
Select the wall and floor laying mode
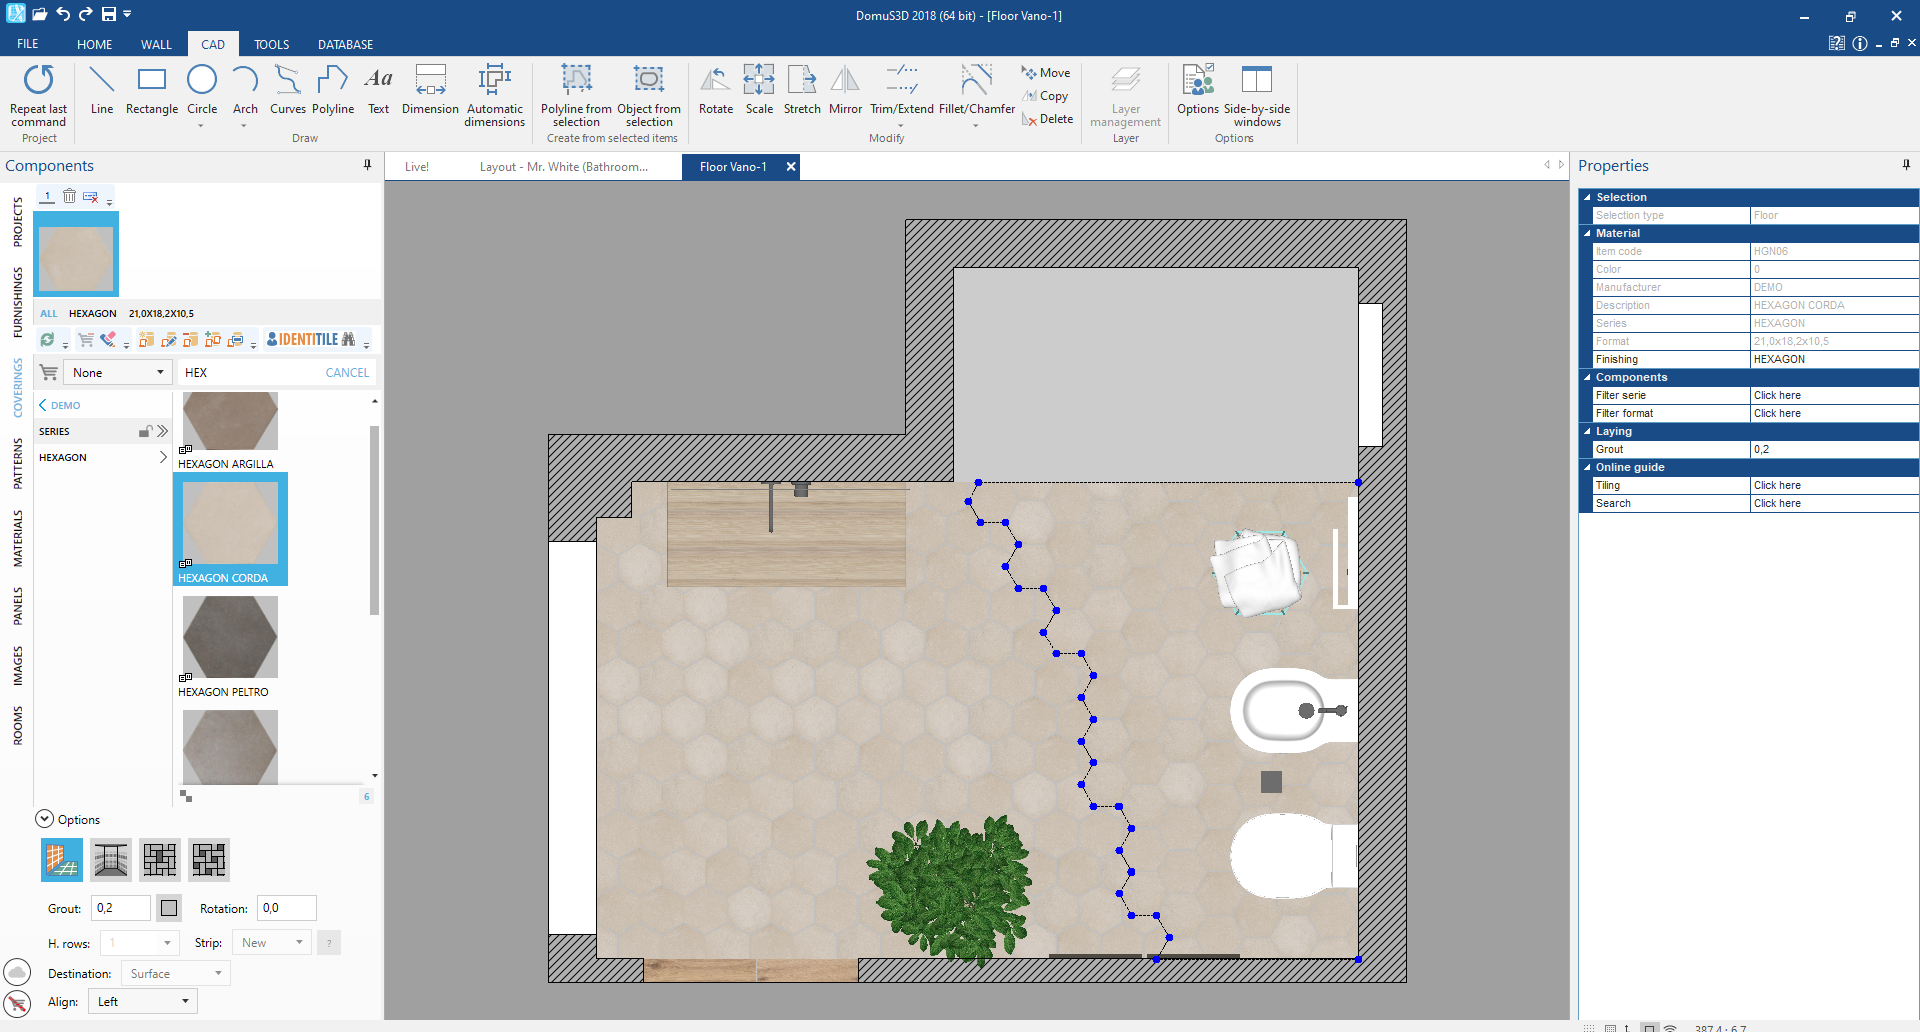(x=62, y=860)
